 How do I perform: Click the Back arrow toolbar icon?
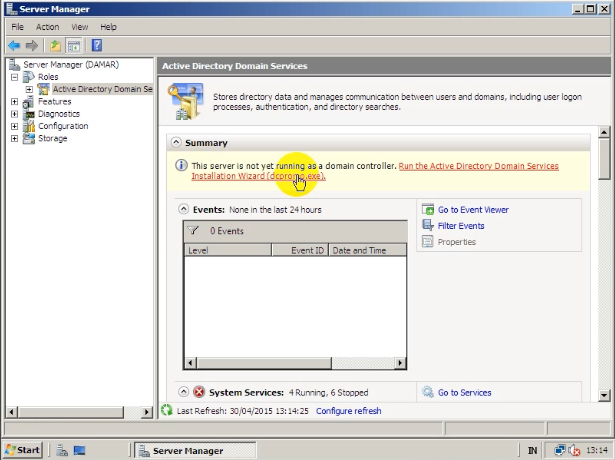14,46
